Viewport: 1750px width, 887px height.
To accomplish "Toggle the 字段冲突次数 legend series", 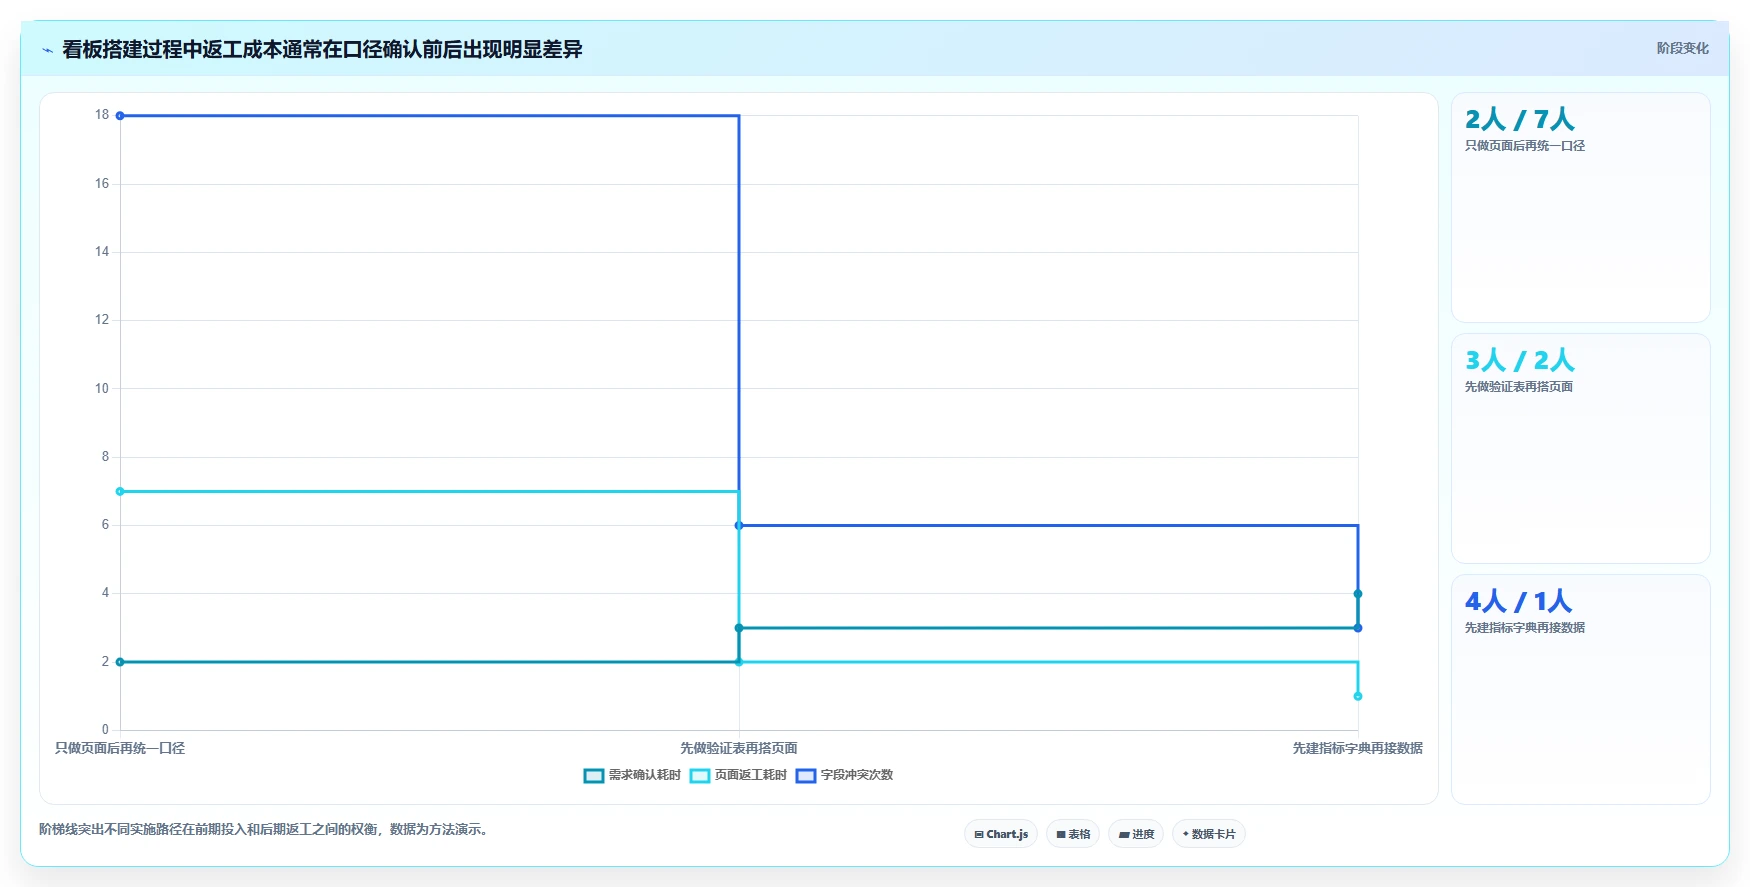I will click(x=844, y=775).
